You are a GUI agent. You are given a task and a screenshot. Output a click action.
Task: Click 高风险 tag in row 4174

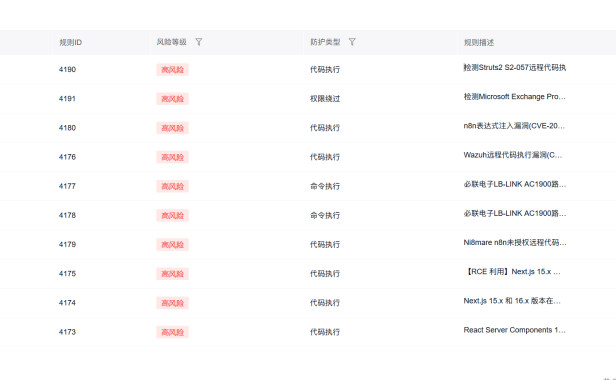(172, 303)
